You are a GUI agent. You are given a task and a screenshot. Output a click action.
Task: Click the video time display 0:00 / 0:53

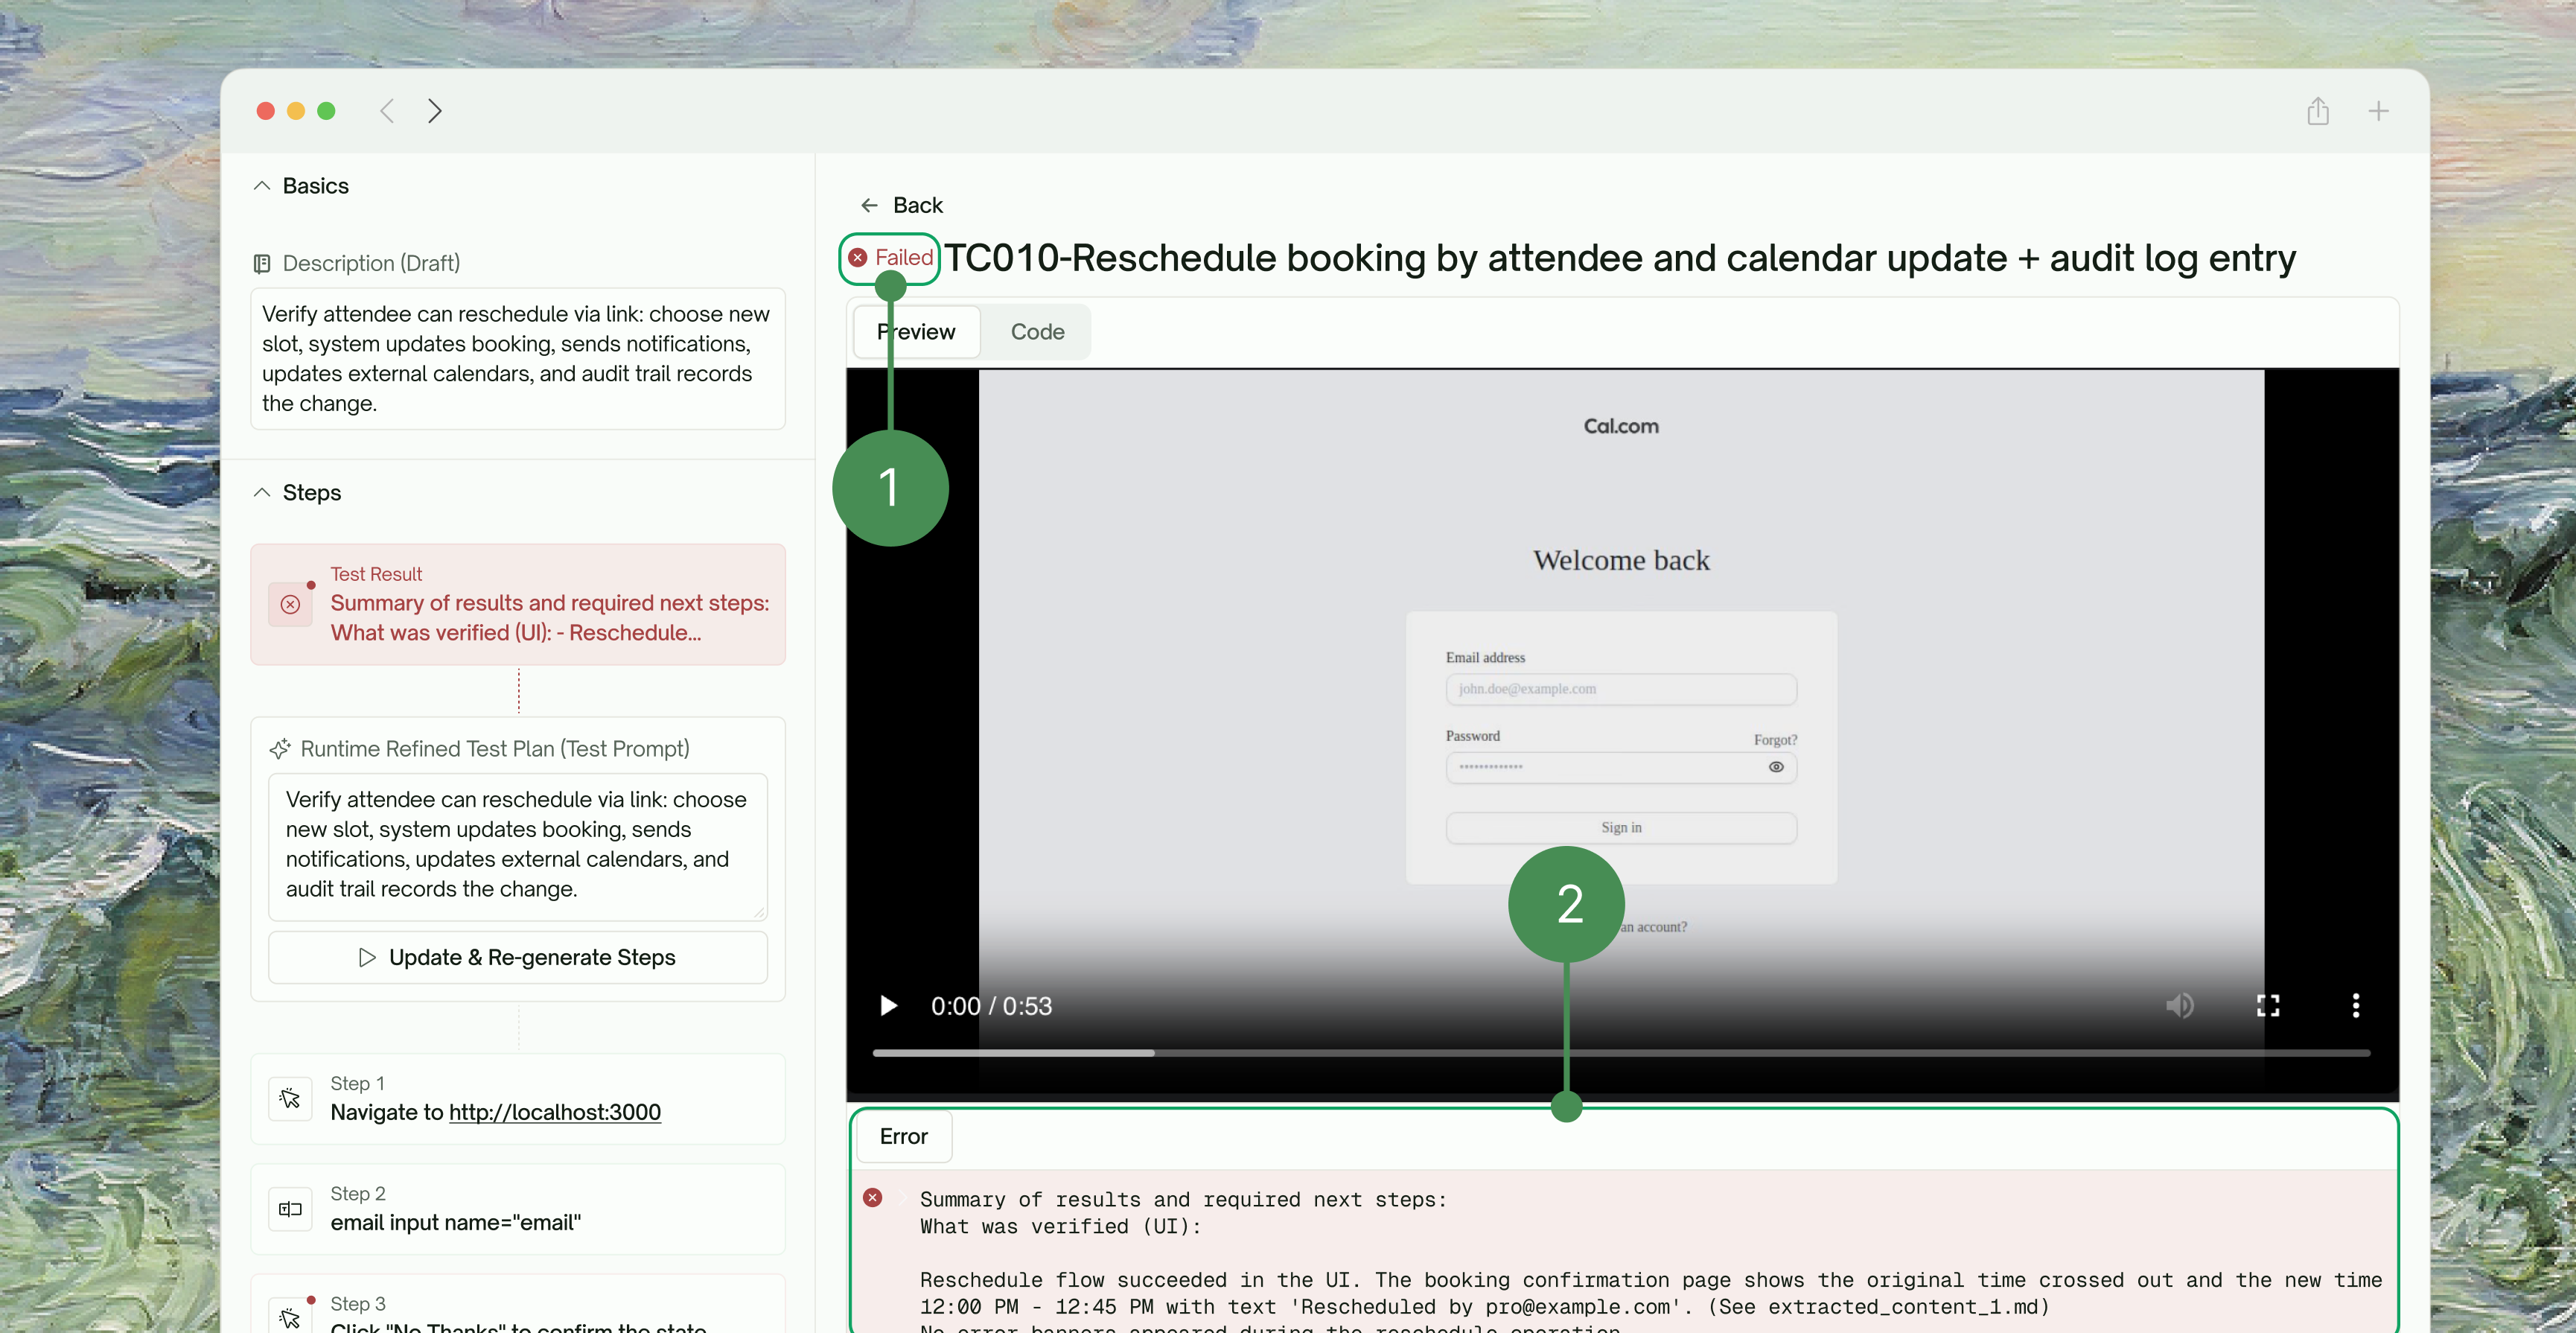[x=991, y=1006]
